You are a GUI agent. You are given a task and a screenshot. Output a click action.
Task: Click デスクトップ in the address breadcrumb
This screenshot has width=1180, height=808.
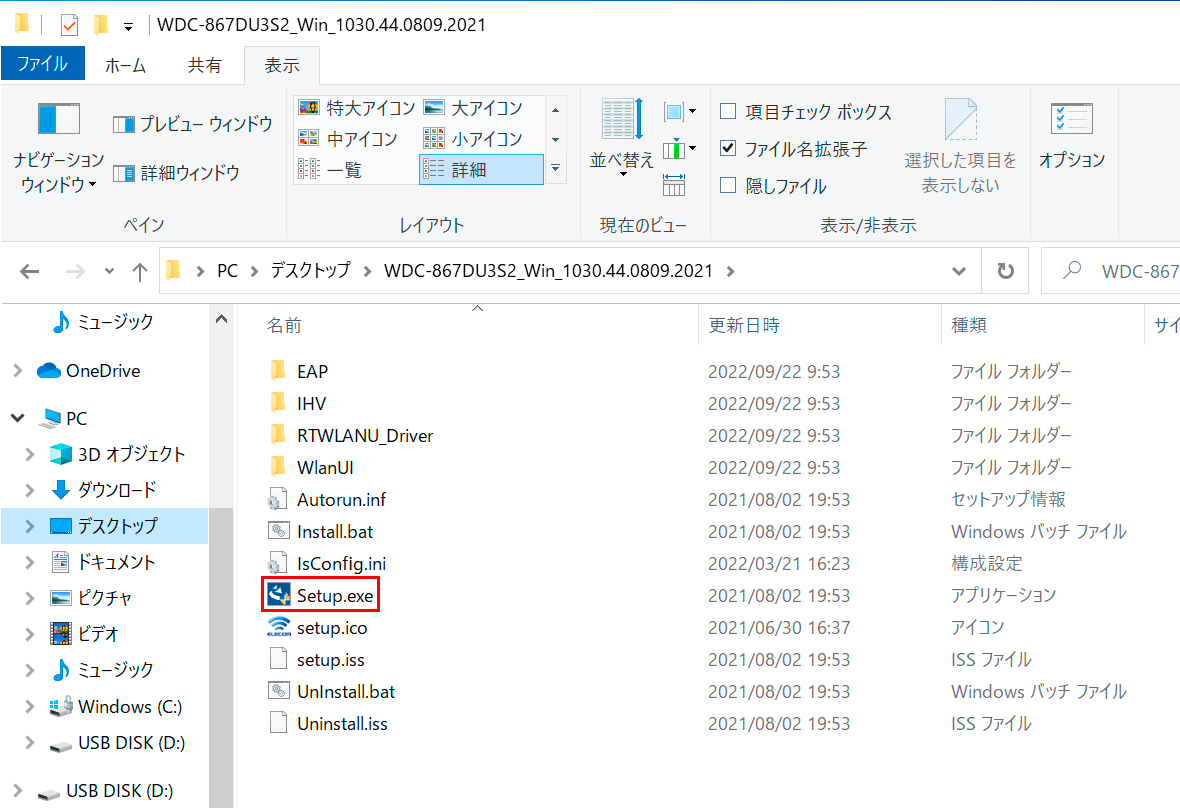[x=311, y=271]
